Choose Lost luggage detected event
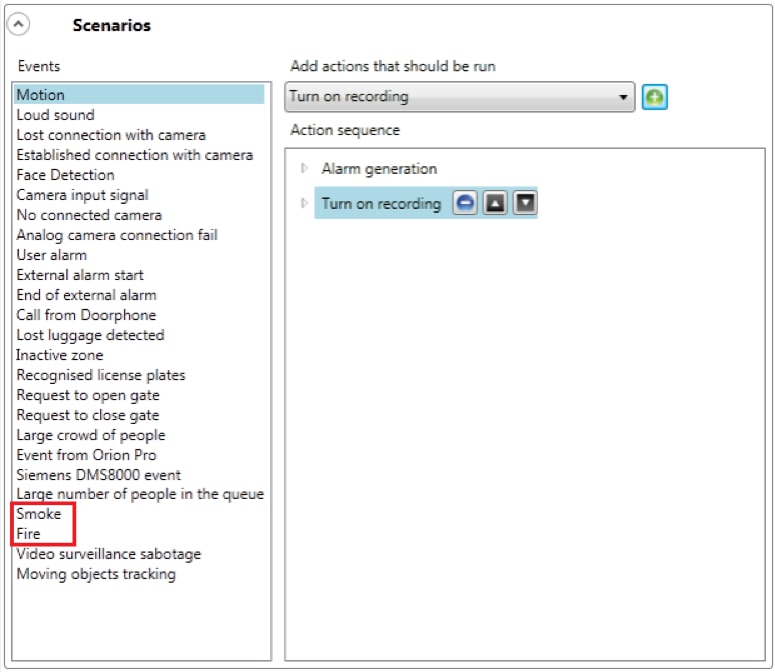The height and width of the screenshot is (672, 775). (90, 335)
